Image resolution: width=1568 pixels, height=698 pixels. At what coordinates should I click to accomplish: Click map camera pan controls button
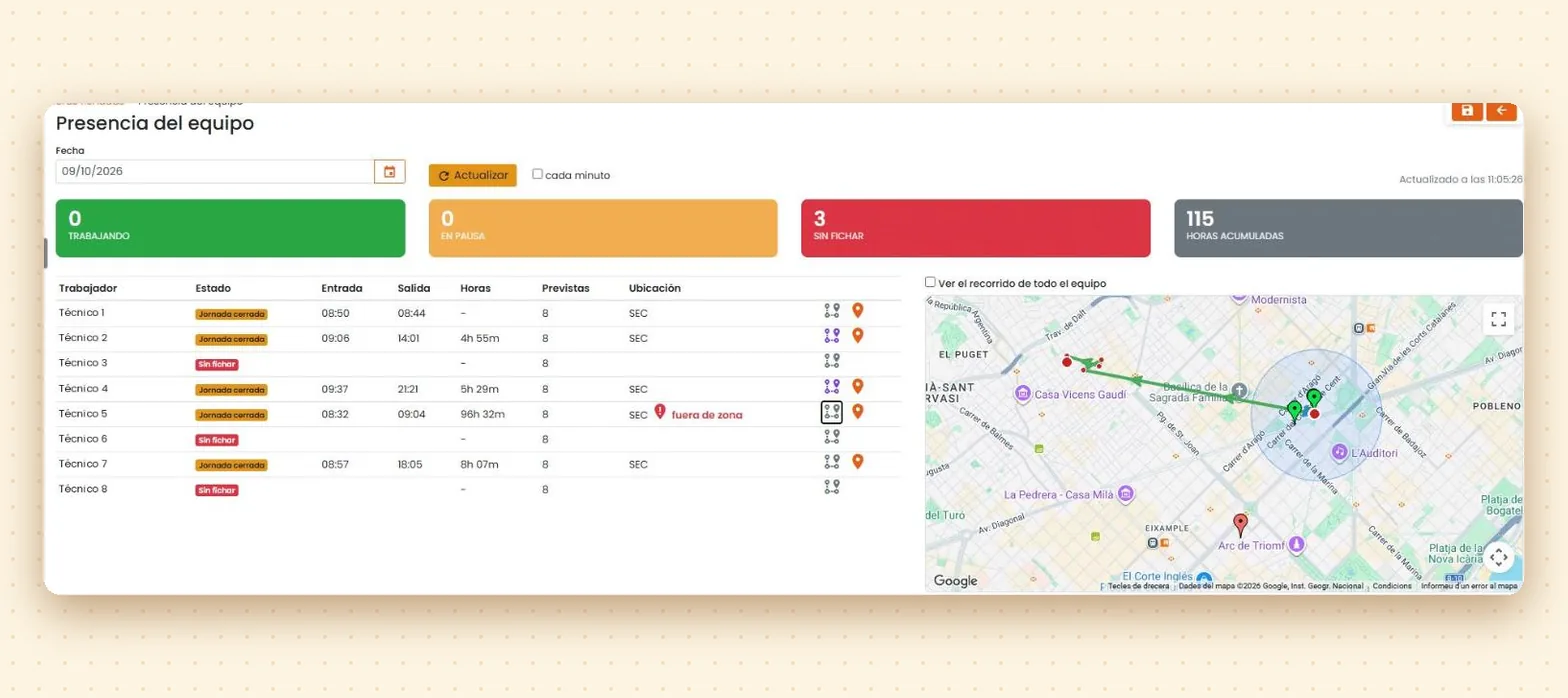coord(1498,557)
